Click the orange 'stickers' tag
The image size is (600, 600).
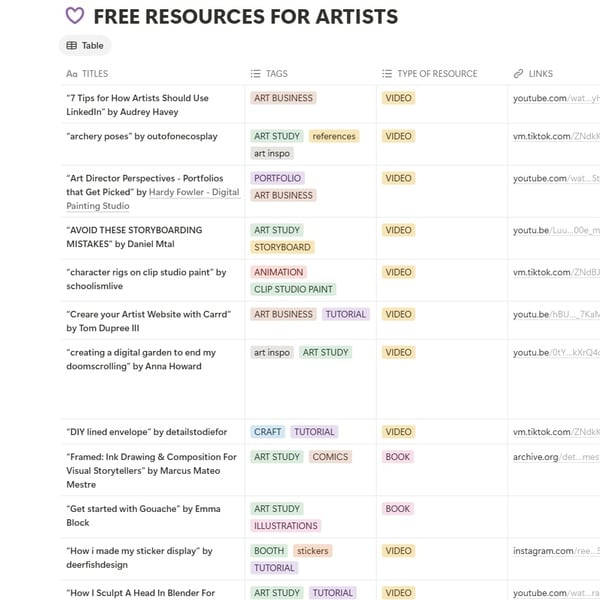pos(313,551)
